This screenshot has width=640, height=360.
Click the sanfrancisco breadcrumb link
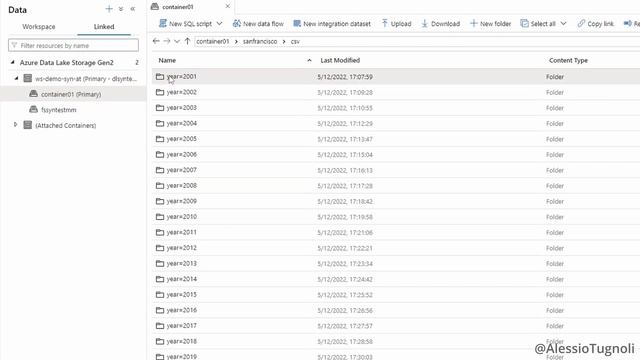260,41
